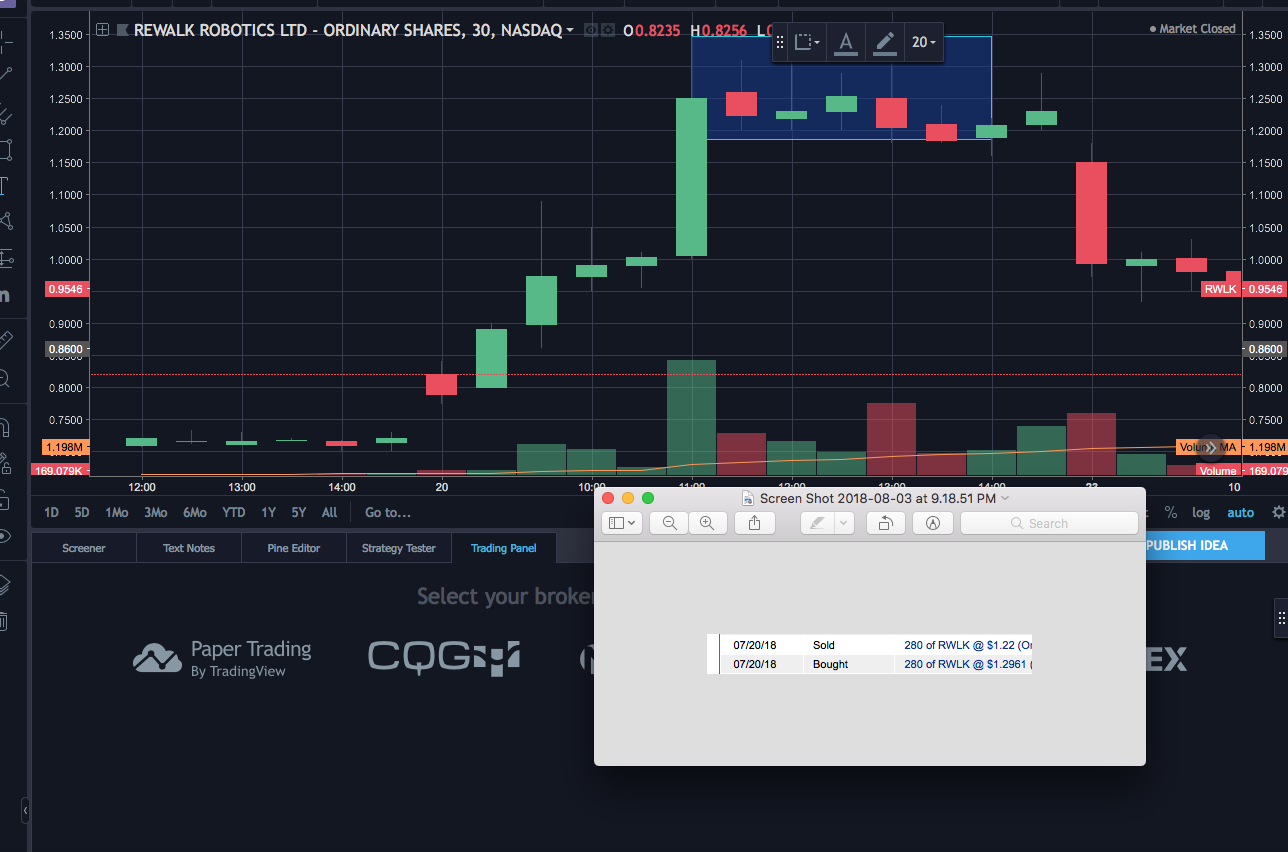The width and height of the screenshot is (1288, 852).
Task: Switch to the Screener tab
Action: pyautogui.click(x=83, y=548)
